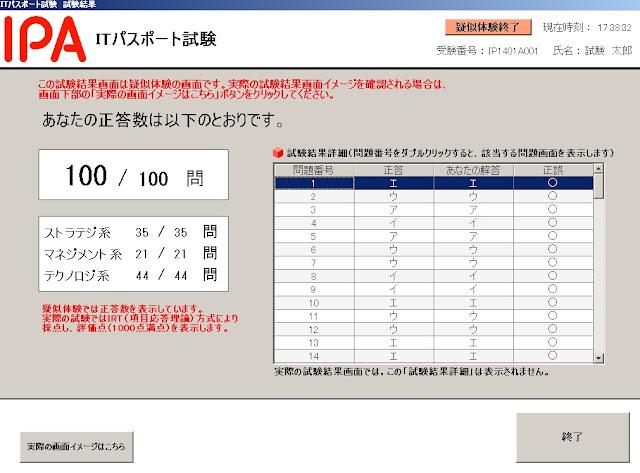Click the ITパスポート試験 title text
640x473 pixels.
click(156, 39)
